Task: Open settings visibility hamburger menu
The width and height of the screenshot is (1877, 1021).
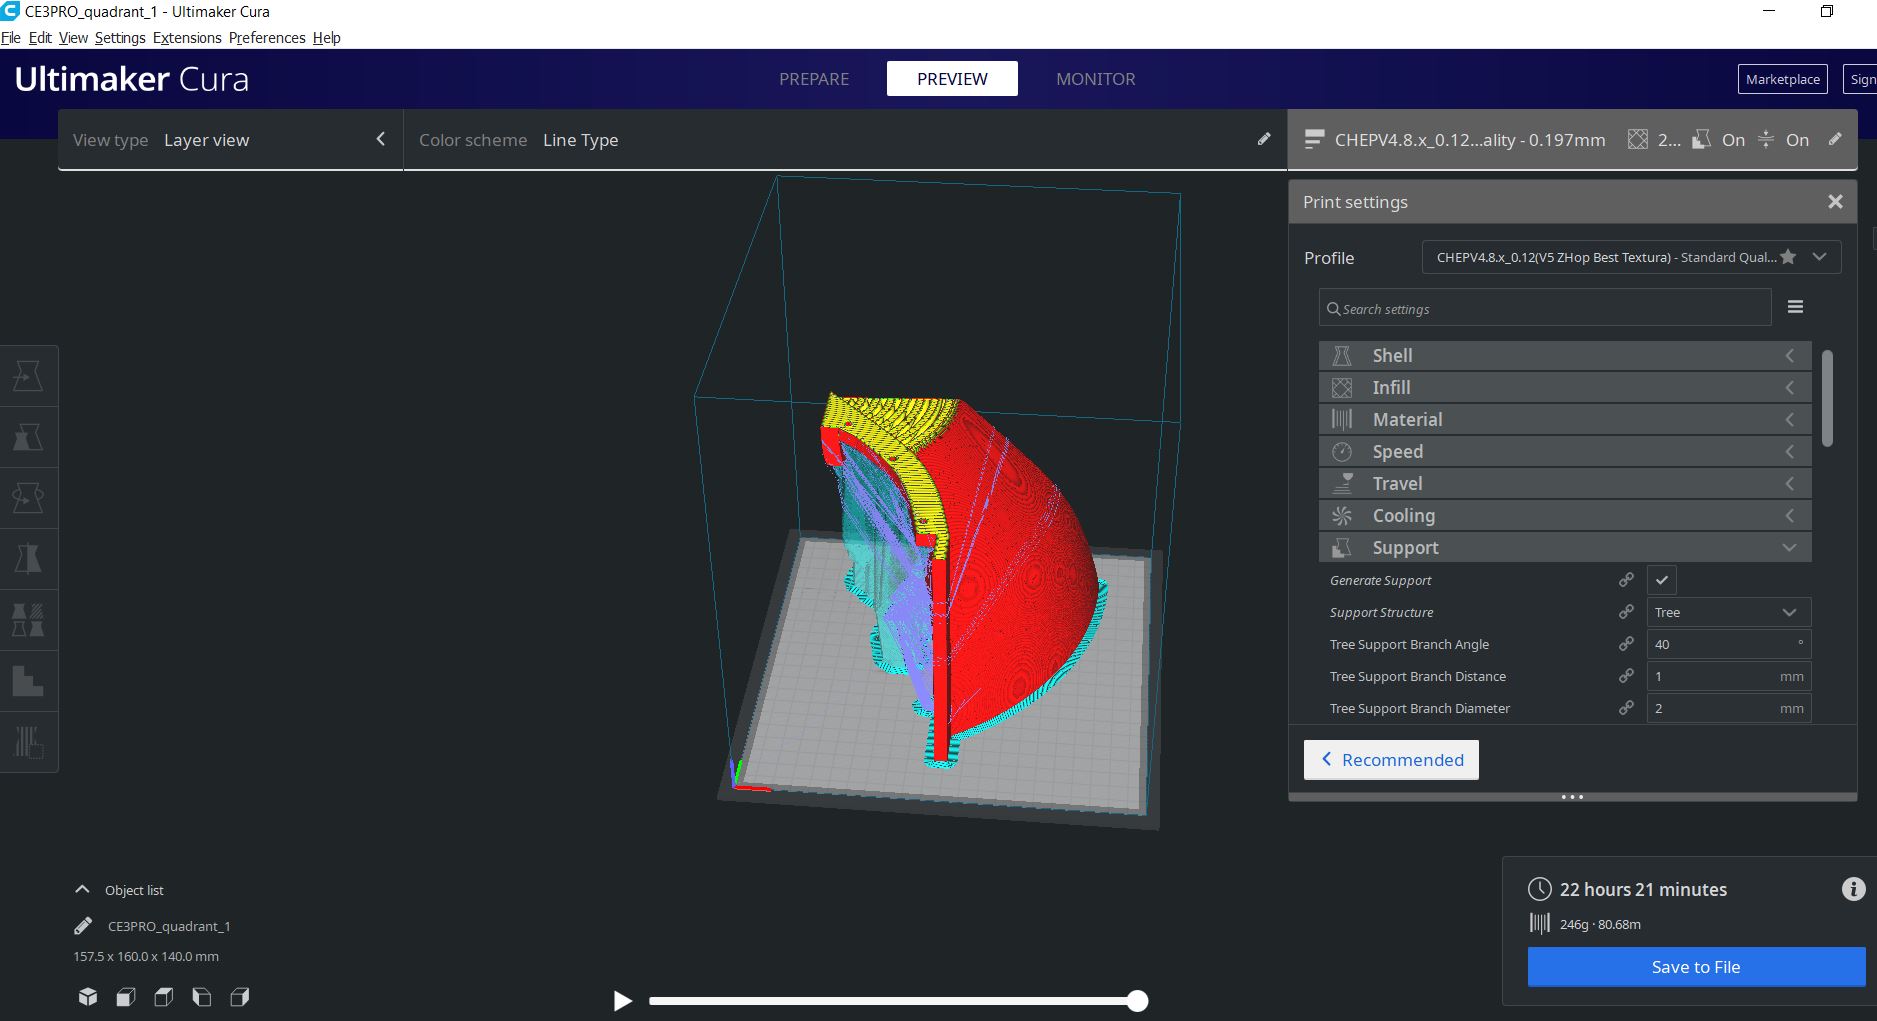Action: [x=1795, y=307]
